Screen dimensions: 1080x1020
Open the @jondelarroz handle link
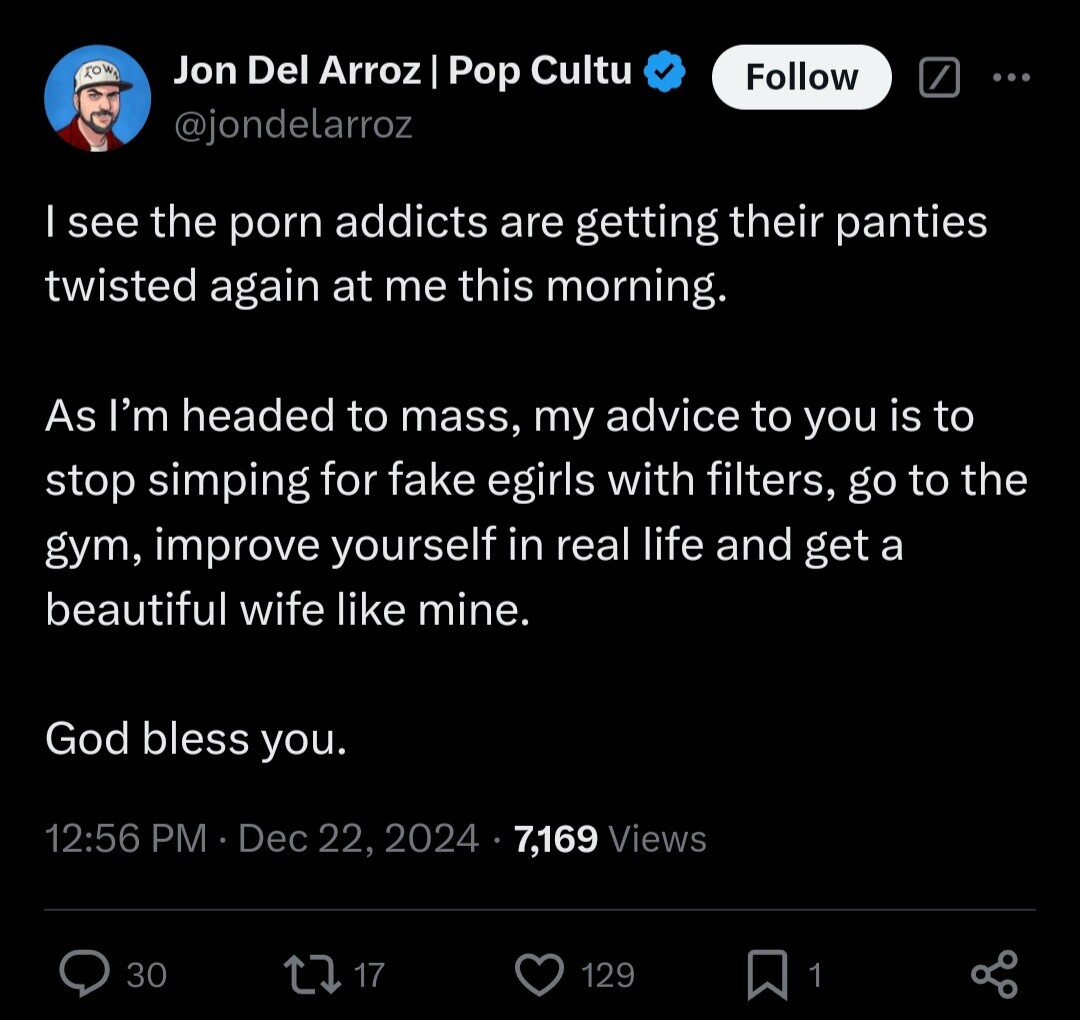293,125
